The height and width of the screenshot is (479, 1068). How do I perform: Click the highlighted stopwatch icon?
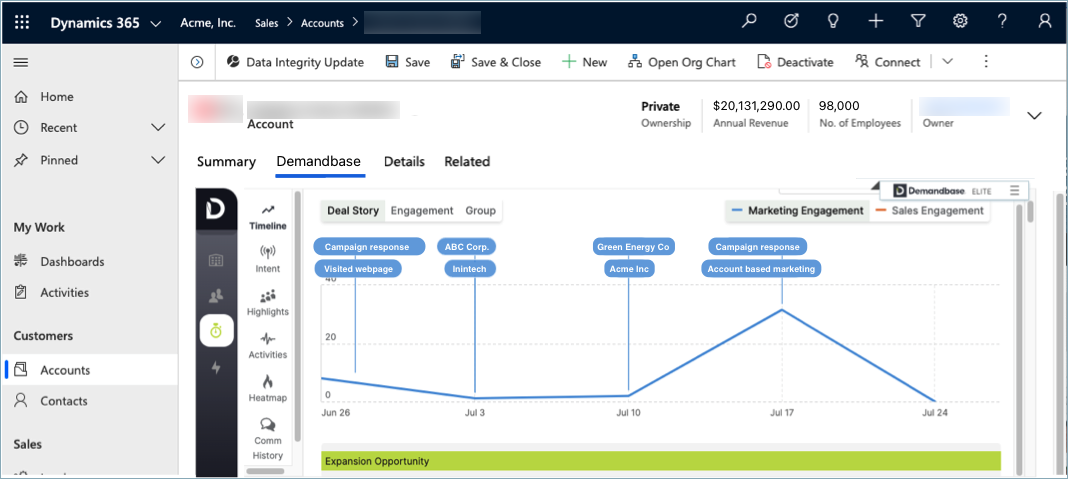(x=216, y=331)
